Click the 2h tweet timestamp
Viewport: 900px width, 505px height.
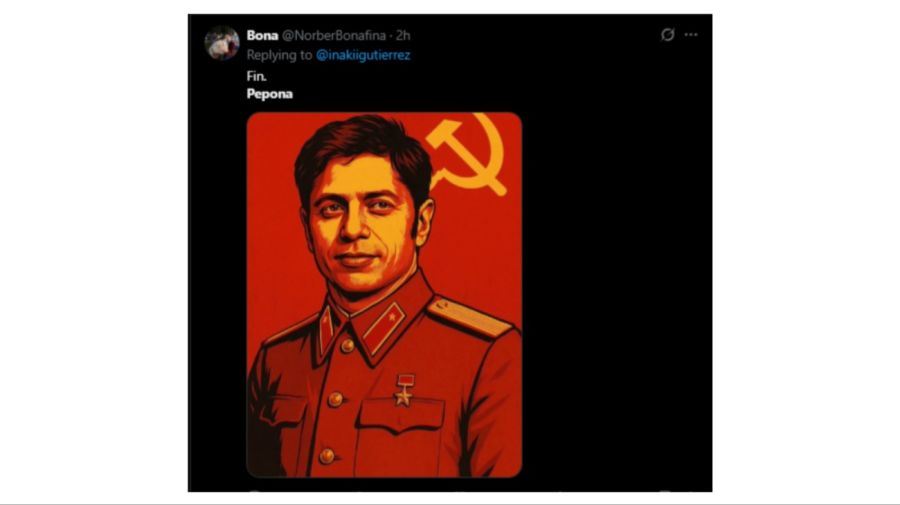(x=403, y=35)
